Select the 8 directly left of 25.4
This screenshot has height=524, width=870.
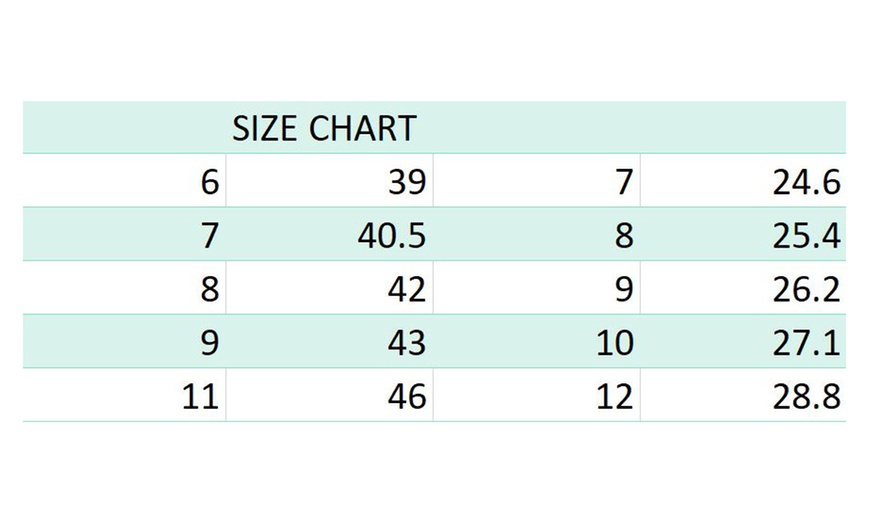[x=624, y=236]
